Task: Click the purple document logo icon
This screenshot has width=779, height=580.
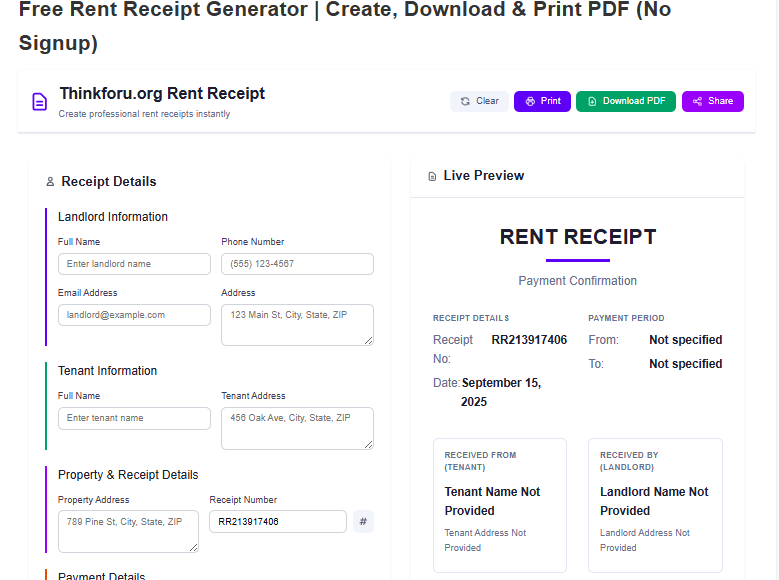Action: [x=39, y=101]
